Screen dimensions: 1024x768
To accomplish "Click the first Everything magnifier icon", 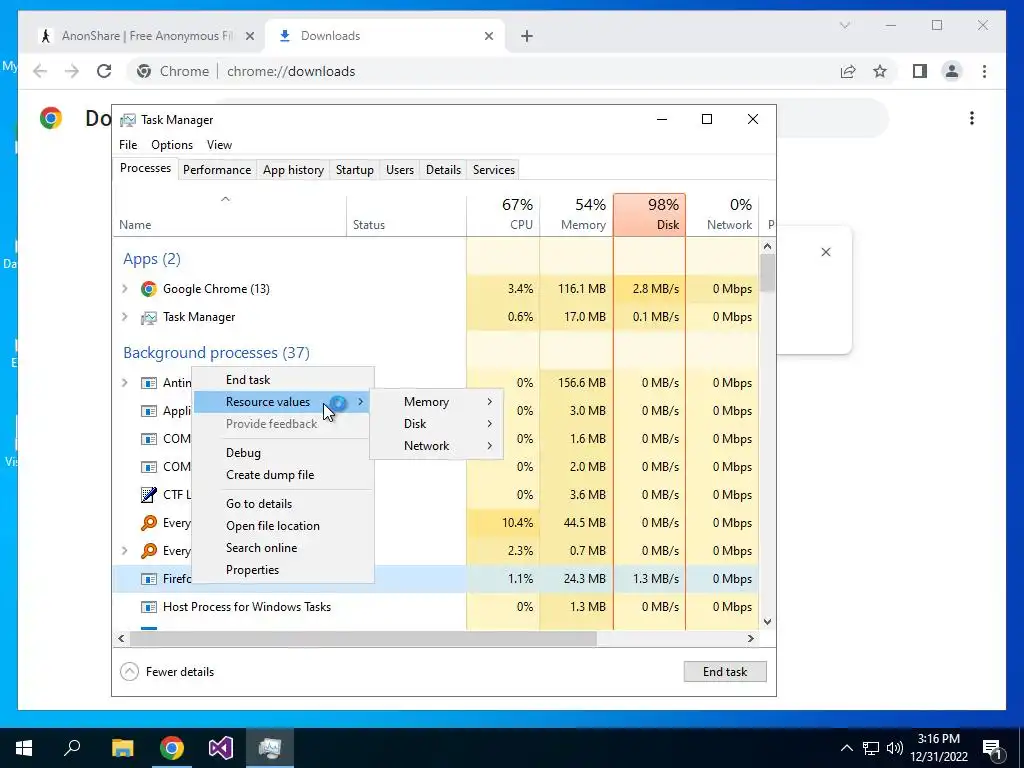I will tap(149, 522).
